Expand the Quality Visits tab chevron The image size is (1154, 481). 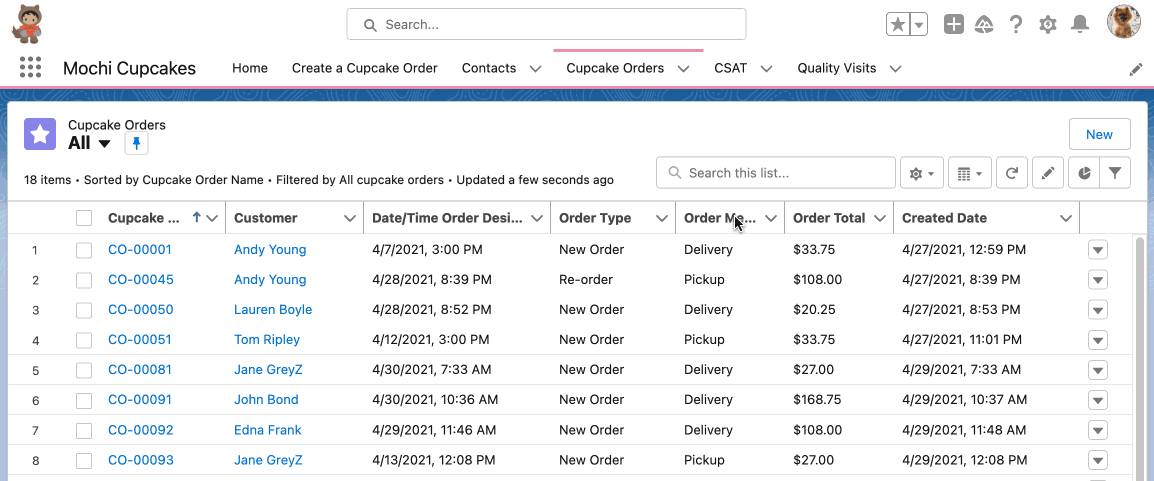click(x=896, y=68)
